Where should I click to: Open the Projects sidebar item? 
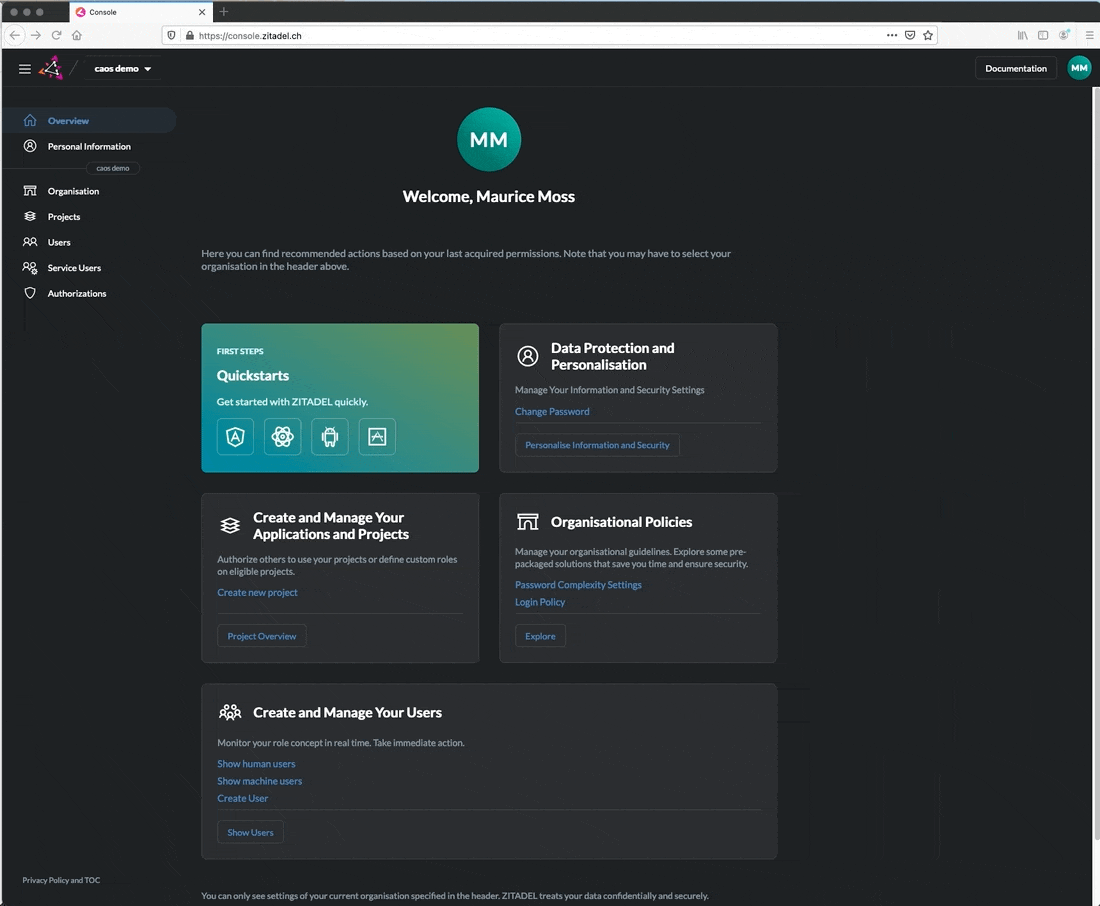pyautogui.click(x=64, y=217)
